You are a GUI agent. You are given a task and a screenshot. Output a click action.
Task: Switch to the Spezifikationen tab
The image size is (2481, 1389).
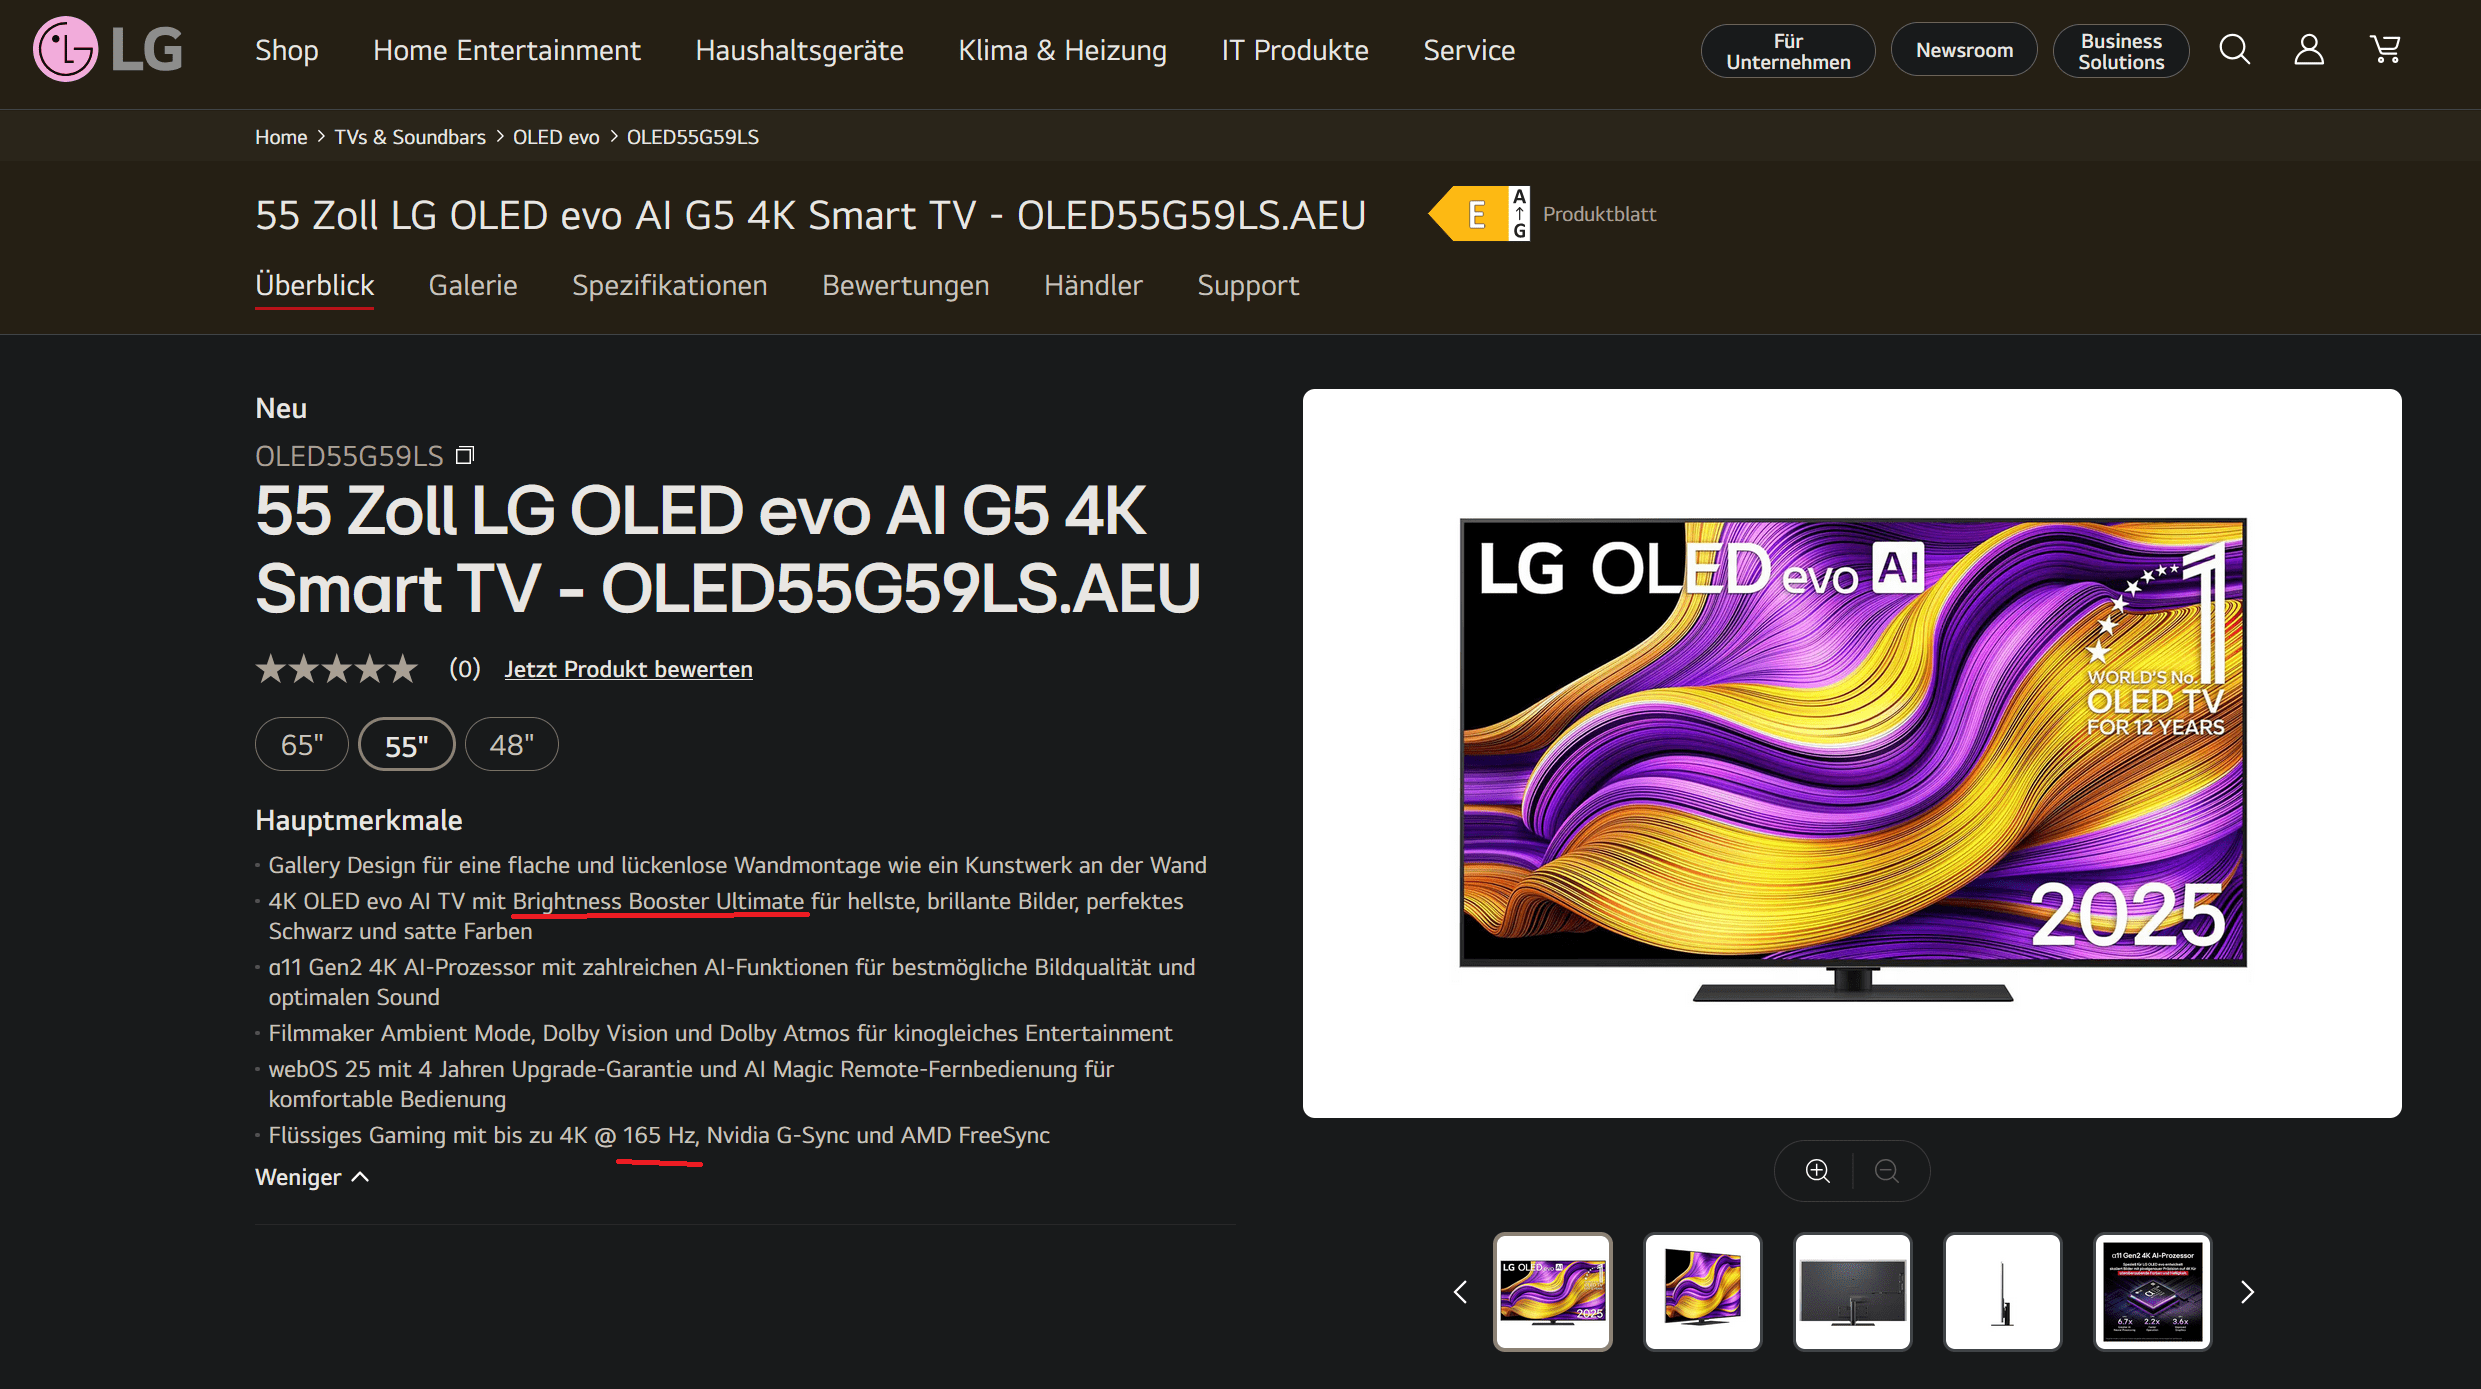tap(669, 286)
